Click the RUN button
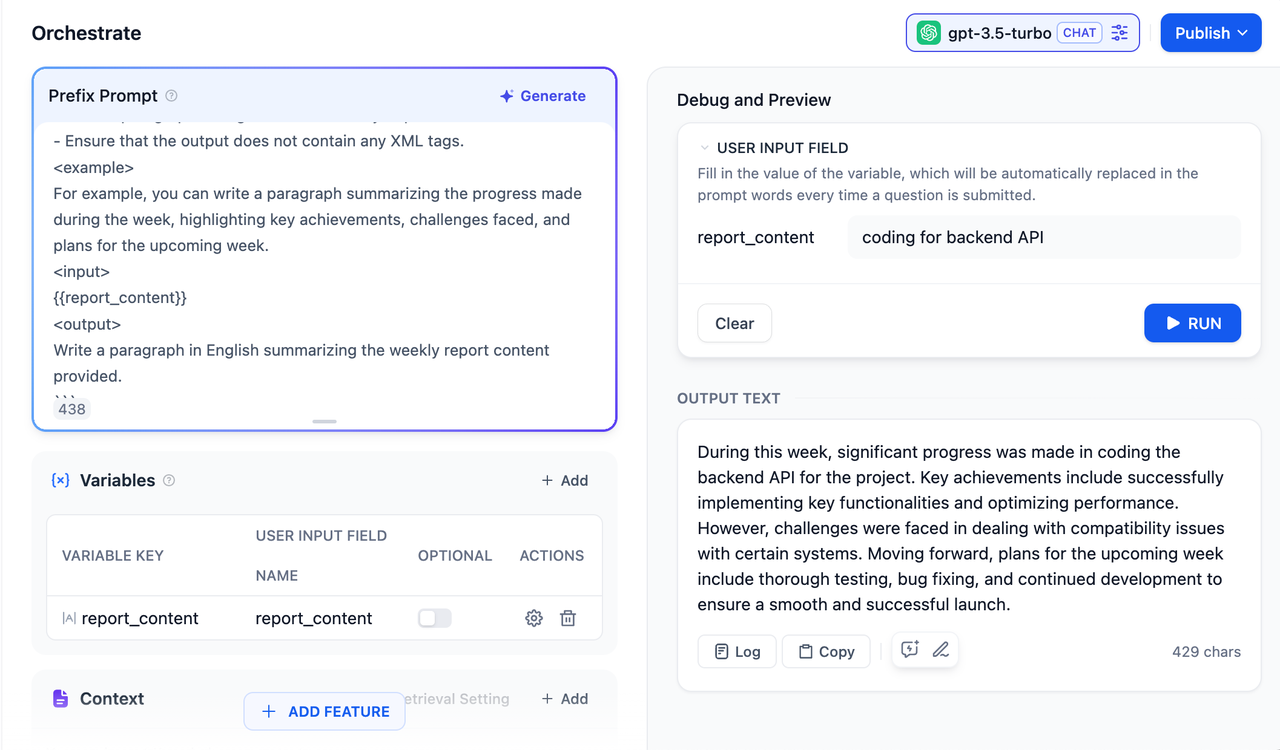The height and width of the screenshot is (750, 1280). click(x=1193, y=323)
